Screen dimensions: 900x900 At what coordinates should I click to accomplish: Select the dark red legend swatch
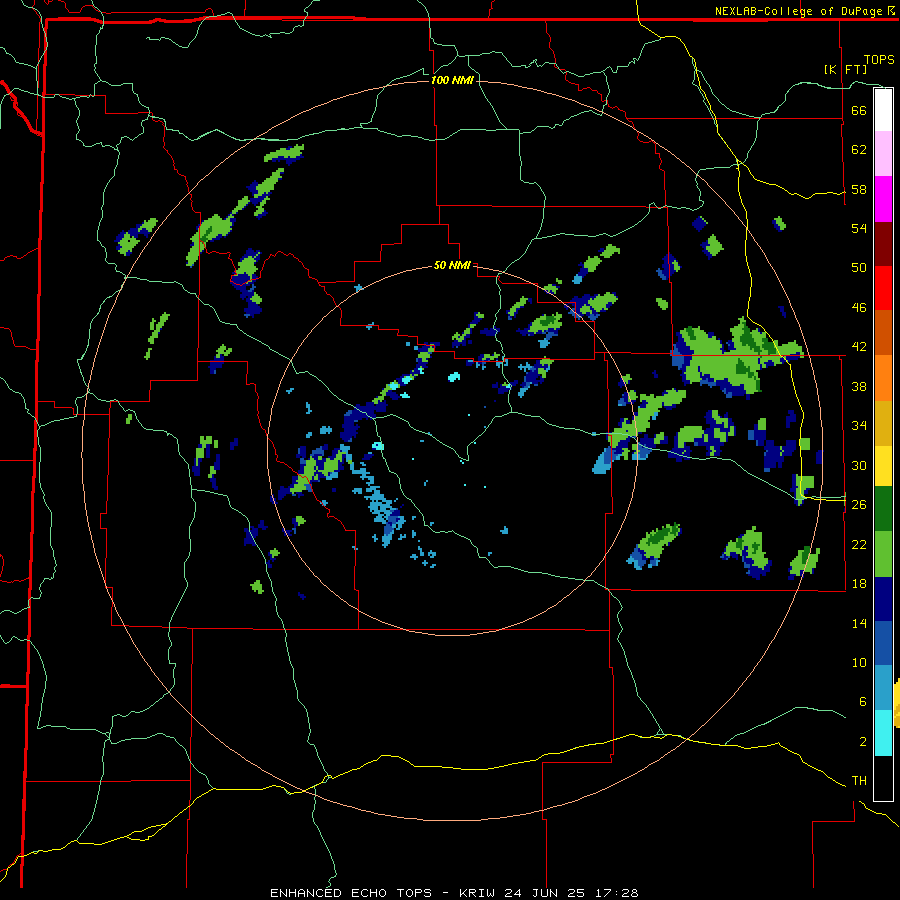coord(883,244)
